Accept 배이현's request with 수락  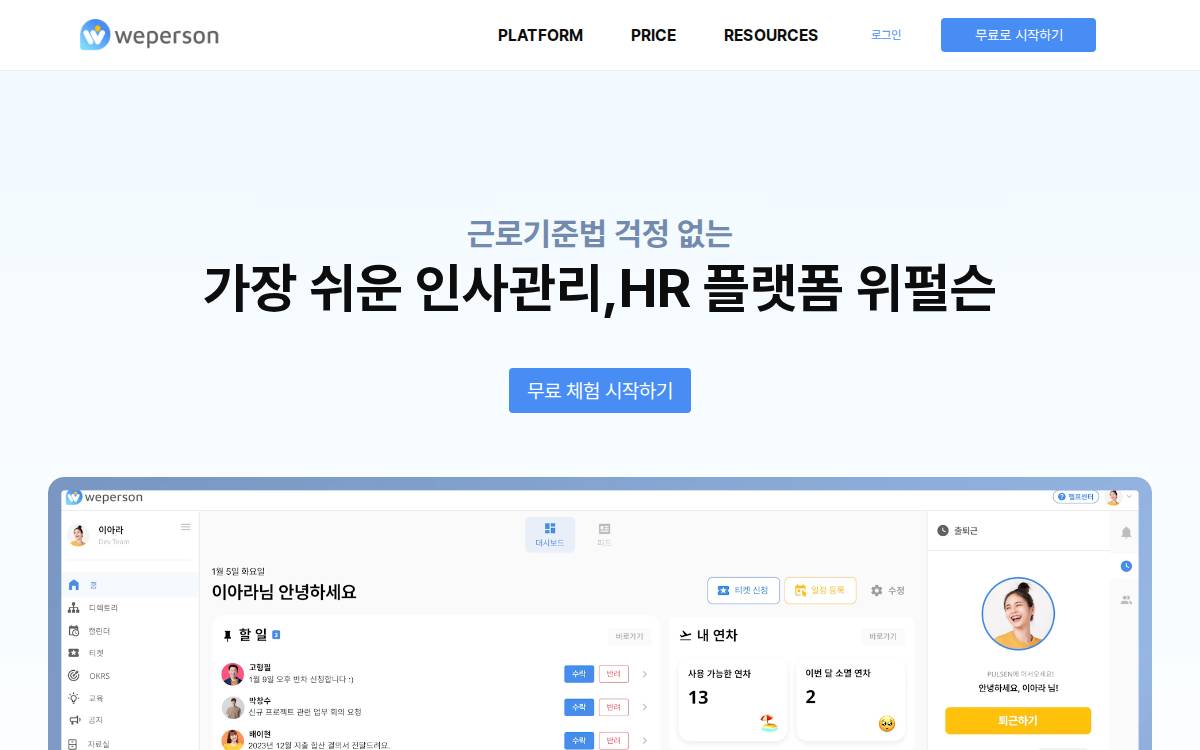click(578, 741)
